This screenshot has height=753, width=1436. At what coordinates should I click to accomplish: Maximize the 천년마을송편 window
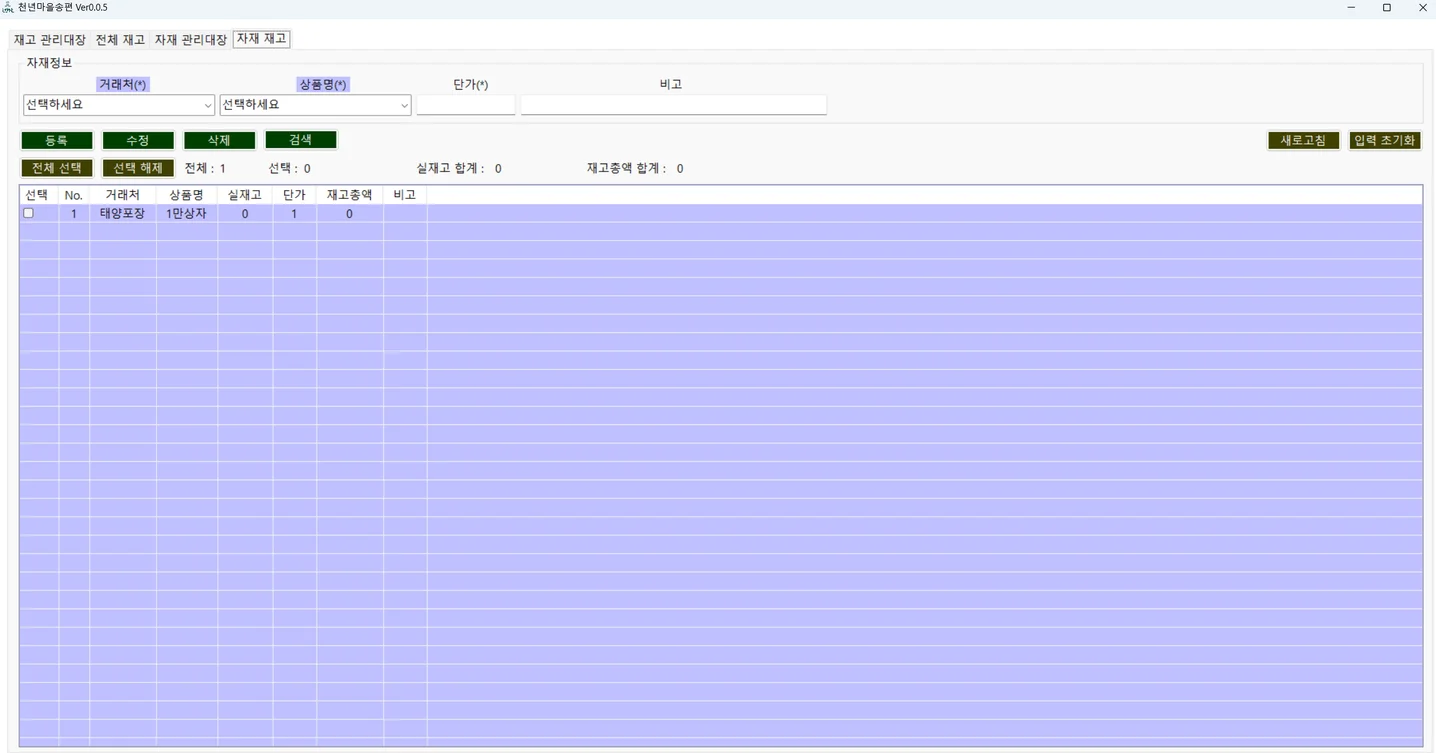click(x=1387, y=8)
